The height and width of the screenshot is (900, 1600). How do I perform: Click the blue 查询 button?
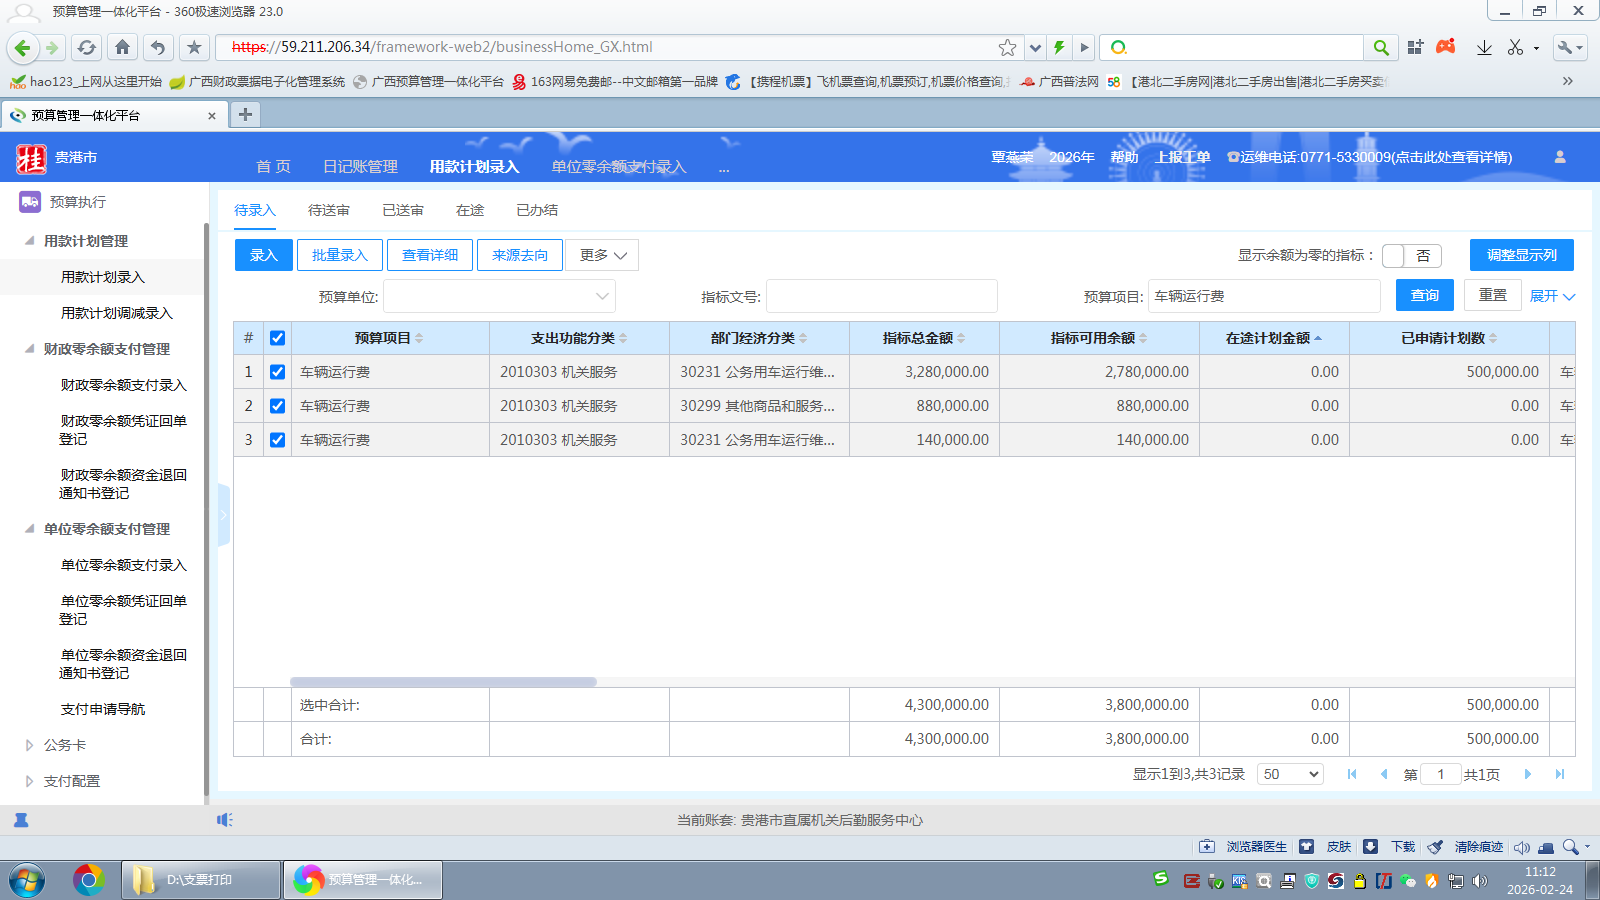[x=1424, y=295]
